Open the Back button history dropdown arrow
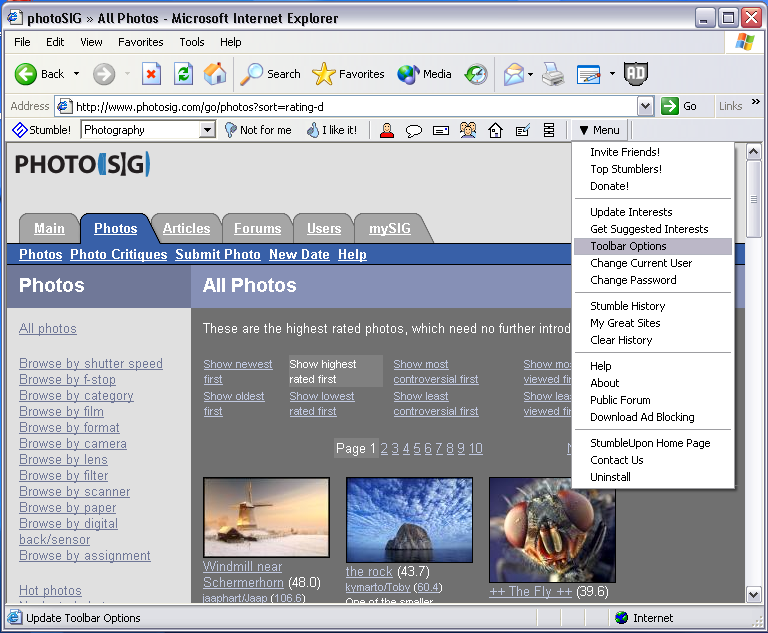 point(76,74)
